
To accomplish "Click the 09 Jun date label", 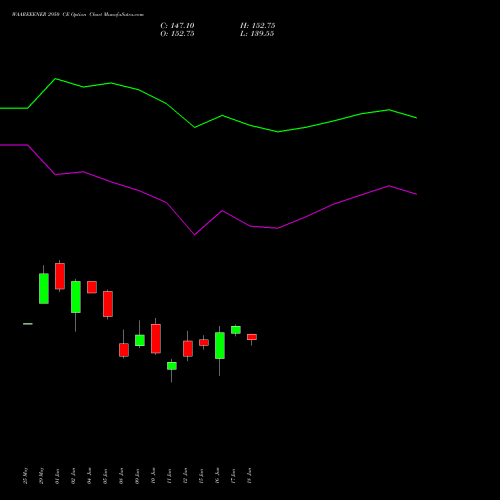I will coord(138,476).
